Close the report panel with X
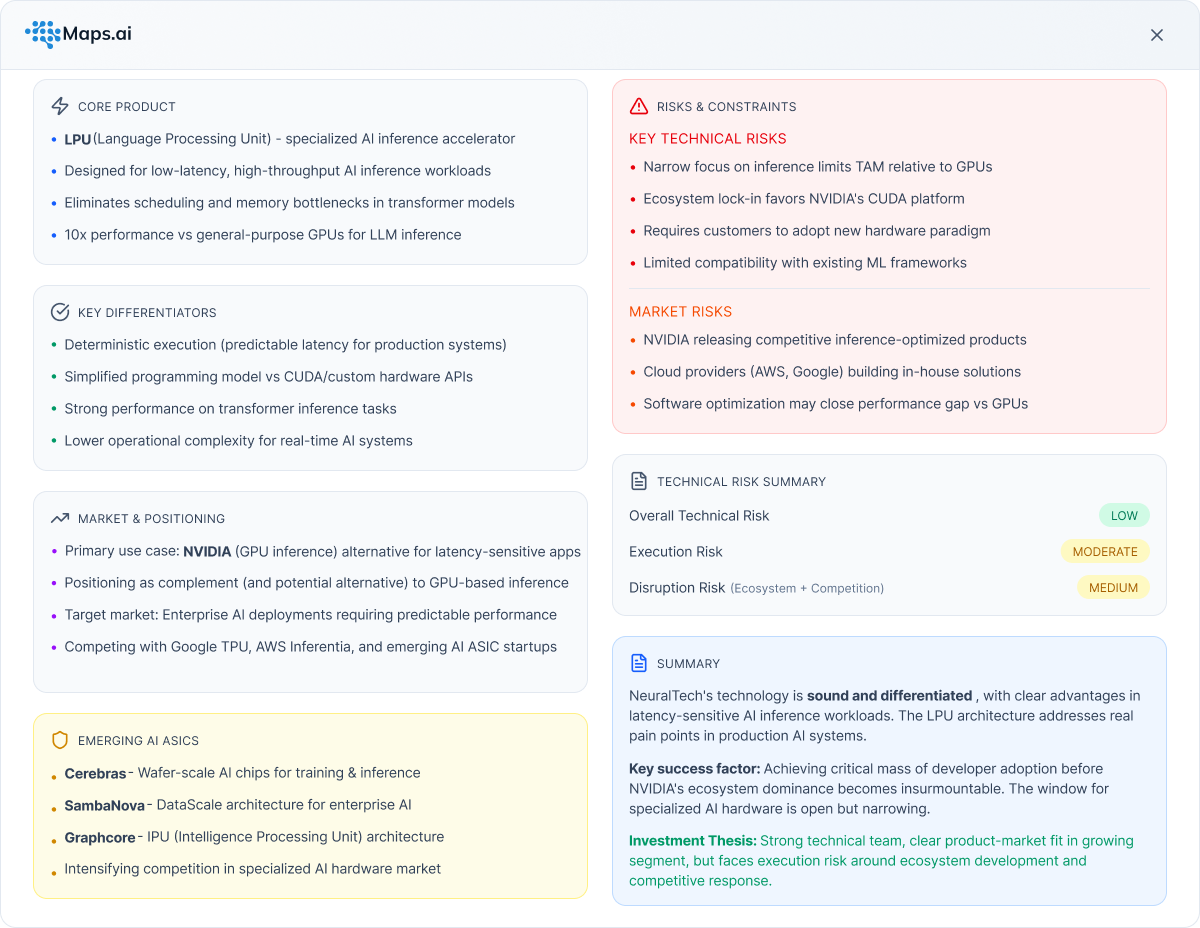This screenshot has width=1200, height=928. point(1157,35)
